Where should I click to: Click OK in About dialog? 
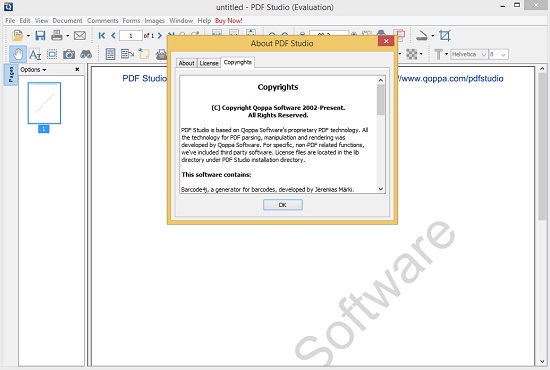pyautogui.click(x=283, y=205)
